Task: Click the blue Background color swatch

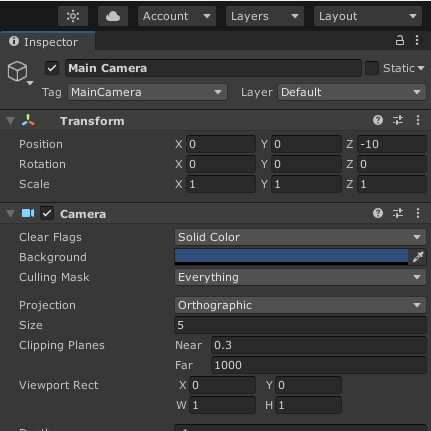Action: [291, 257]
